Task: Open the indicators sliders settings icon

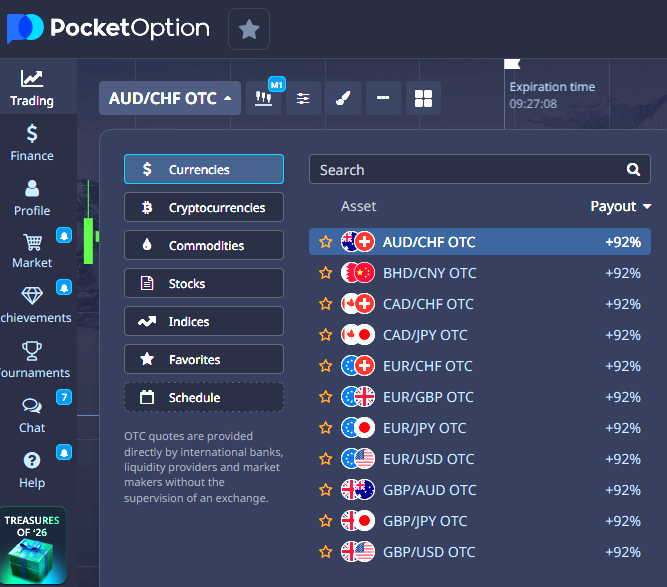Action: [303, 98]
